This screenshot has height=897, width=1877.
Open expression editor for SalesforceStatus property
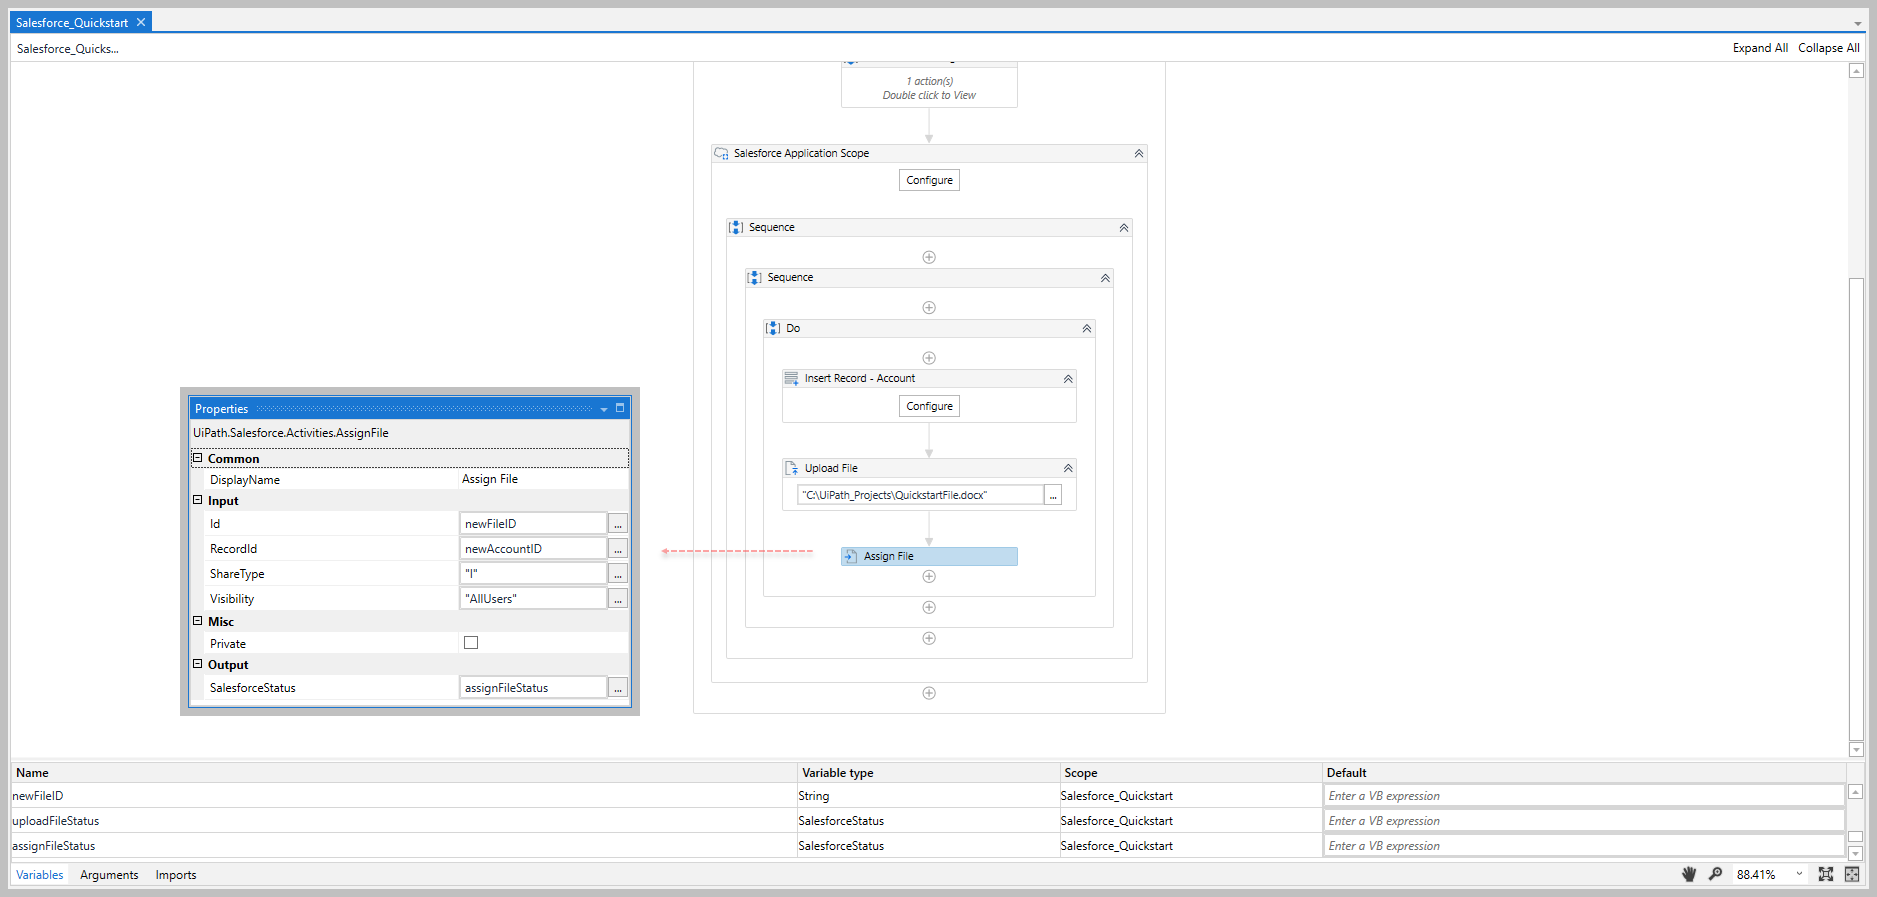(618, 688)
